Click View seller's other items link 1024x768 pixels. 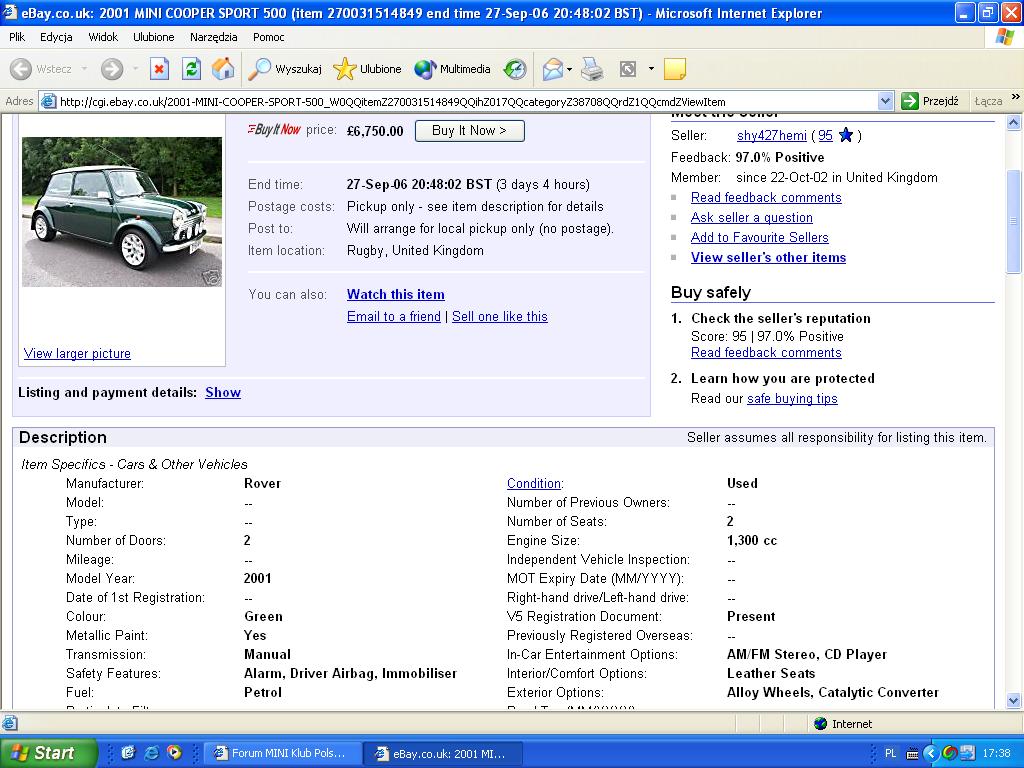[x=769, y=257]
